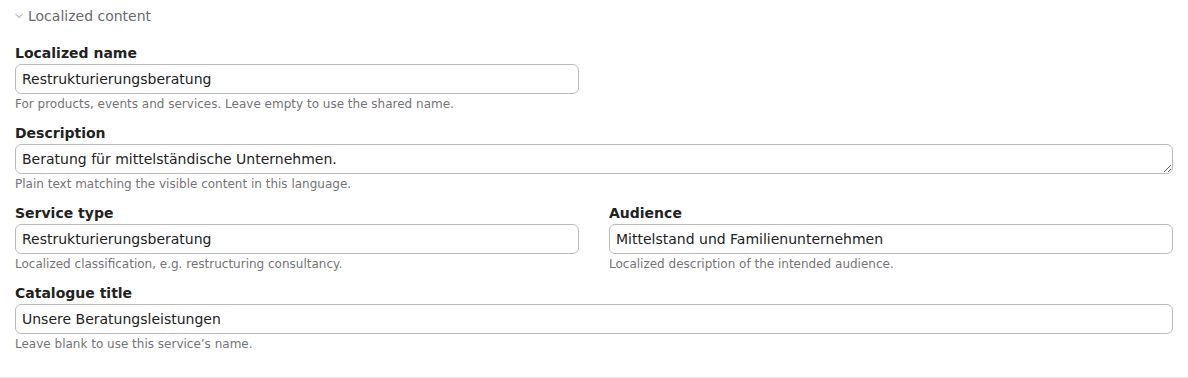Click the Audience input field
Screen dimensions: 1188x378
point(891,239)
